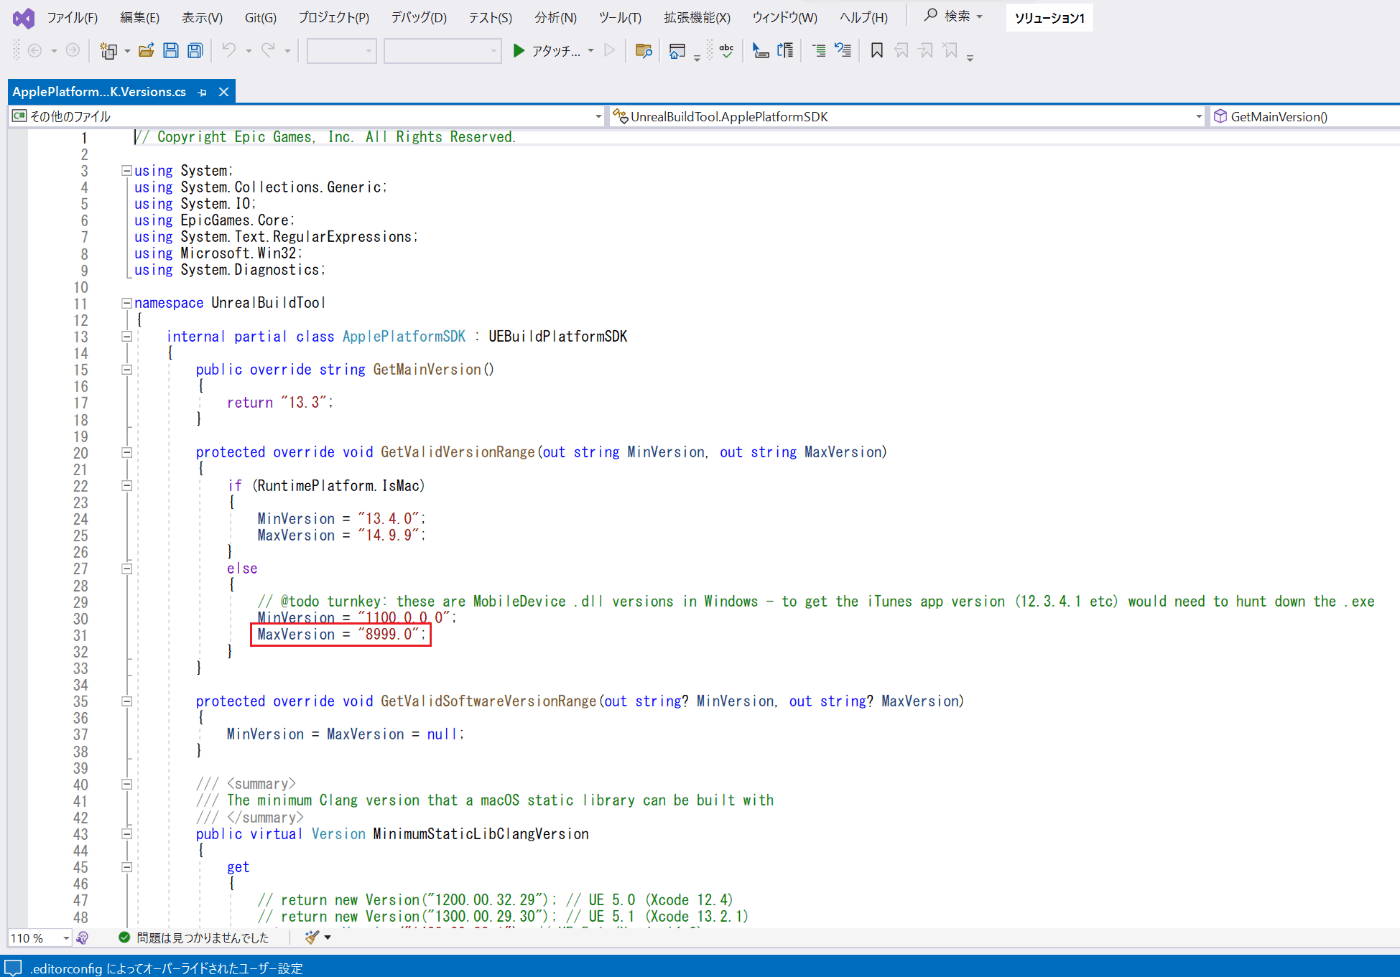Image resolution: width=1400 pixels, height=977 pixels.
Task: Open the アタッチ dropdown arrow
Action: coord(591,51)
